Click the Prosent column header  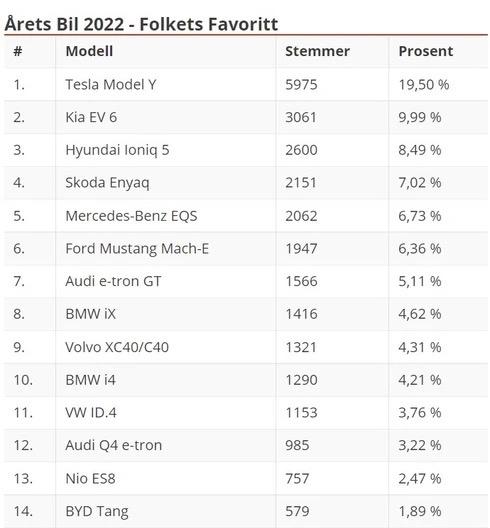tap(426, 52)
